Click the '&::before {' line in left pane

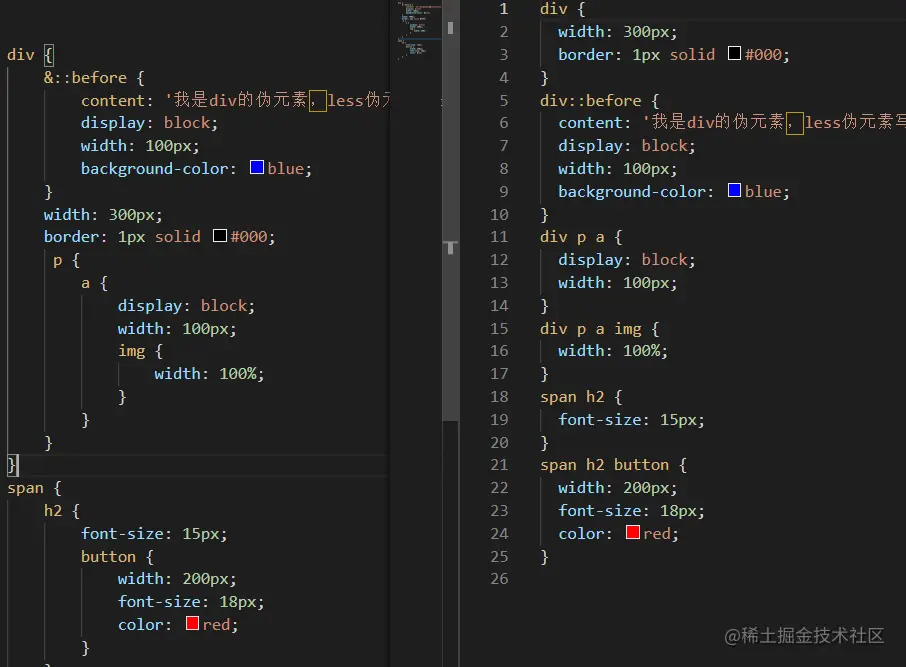[94, 77]
